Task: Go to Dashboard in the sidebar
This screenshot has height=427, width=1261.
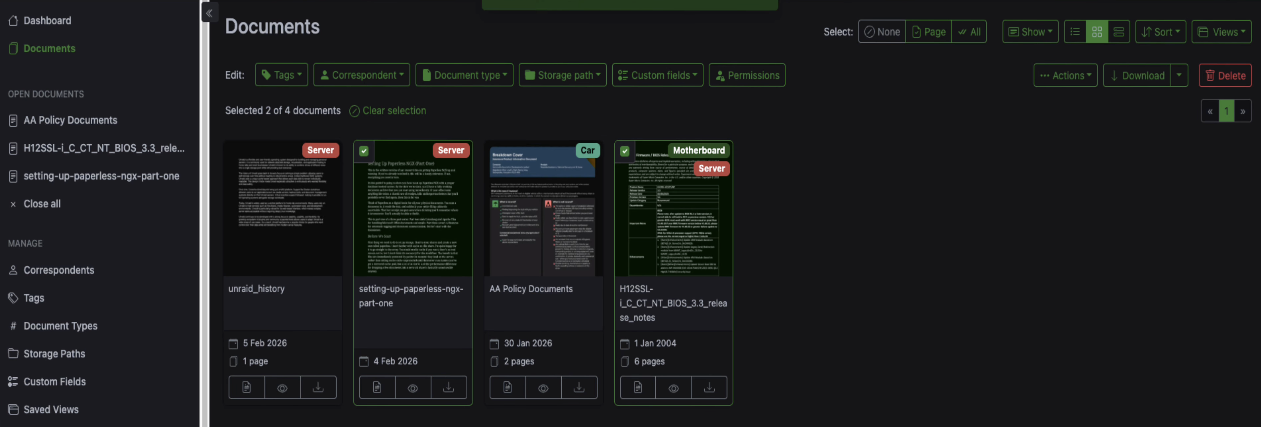Action: [47, 20]
